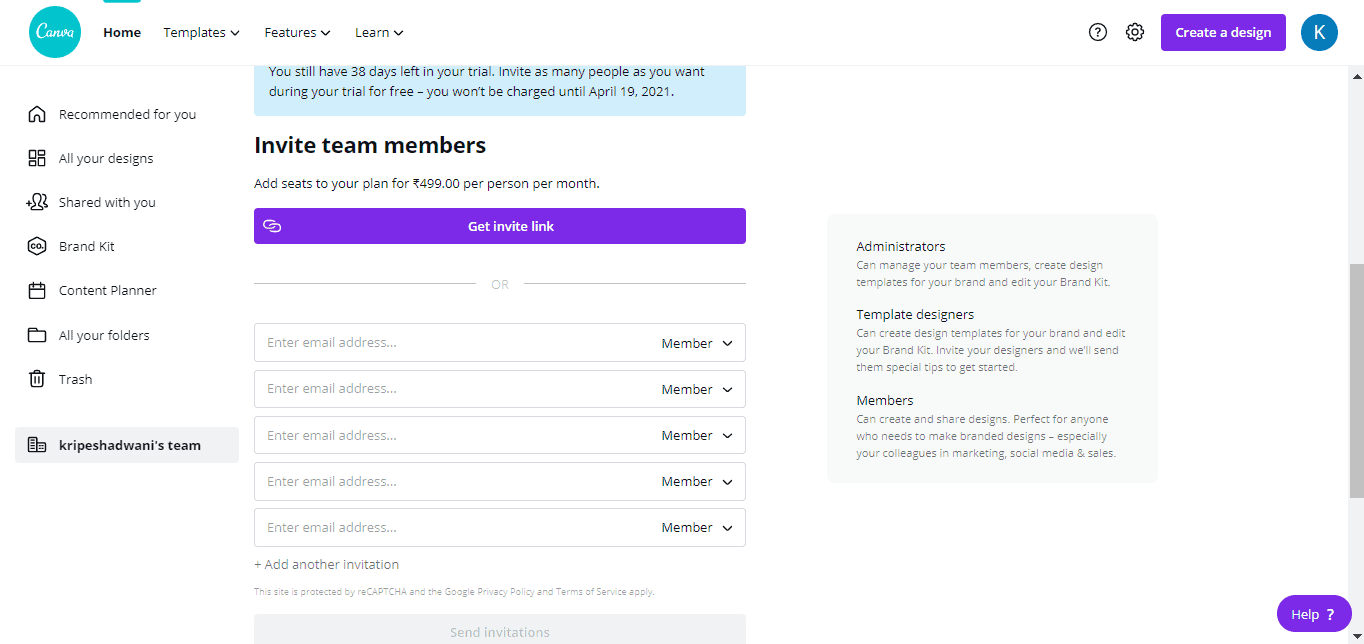Click Add another invitation link

click(x=327, y=564)
